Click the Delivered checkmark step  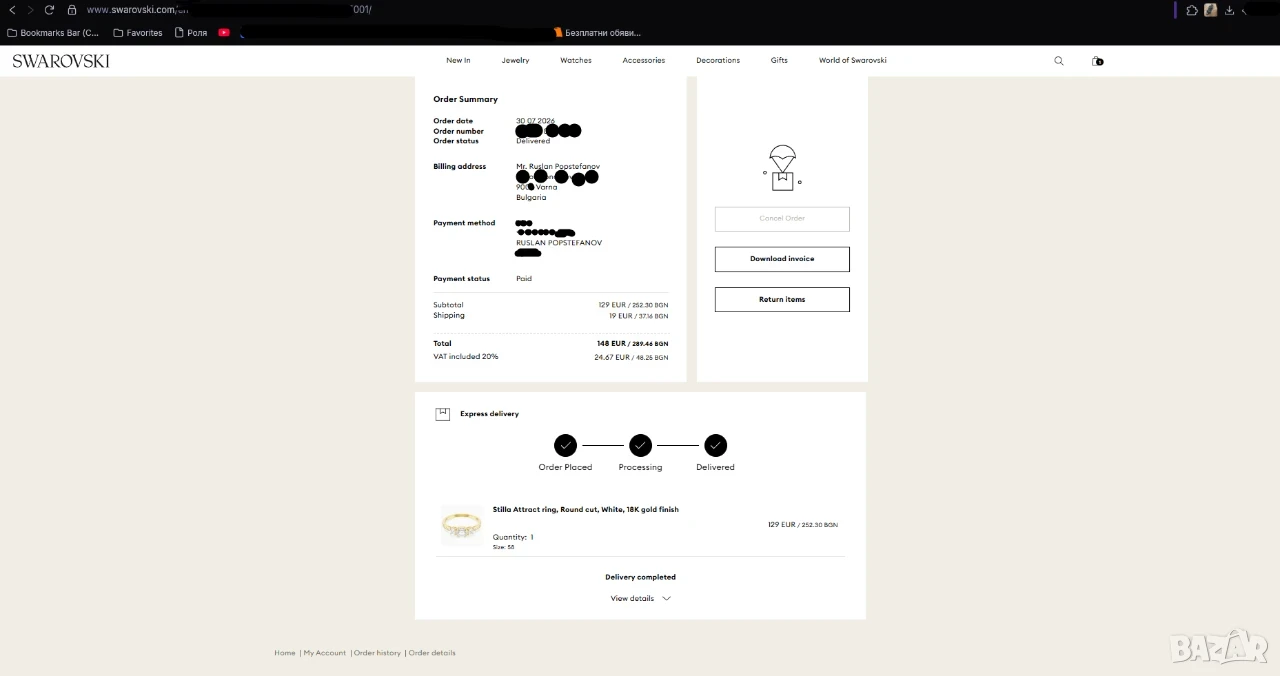[715, 445]
